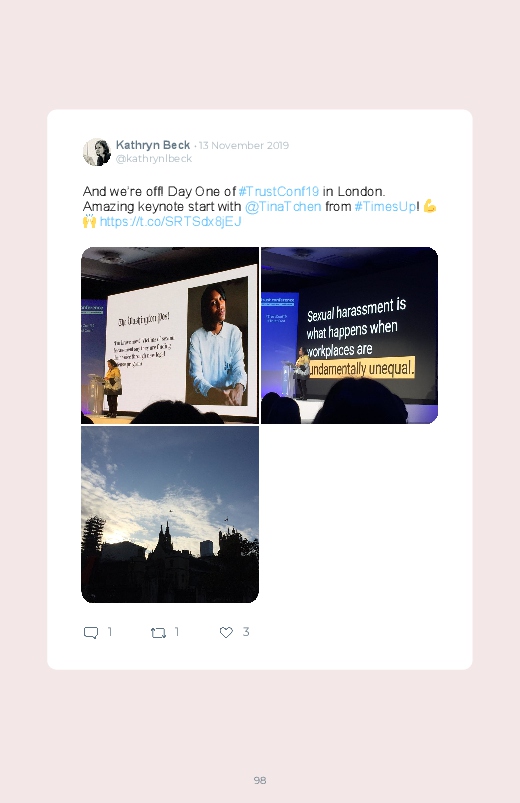Open the London skyline silhouette photo

coord(170,514)
